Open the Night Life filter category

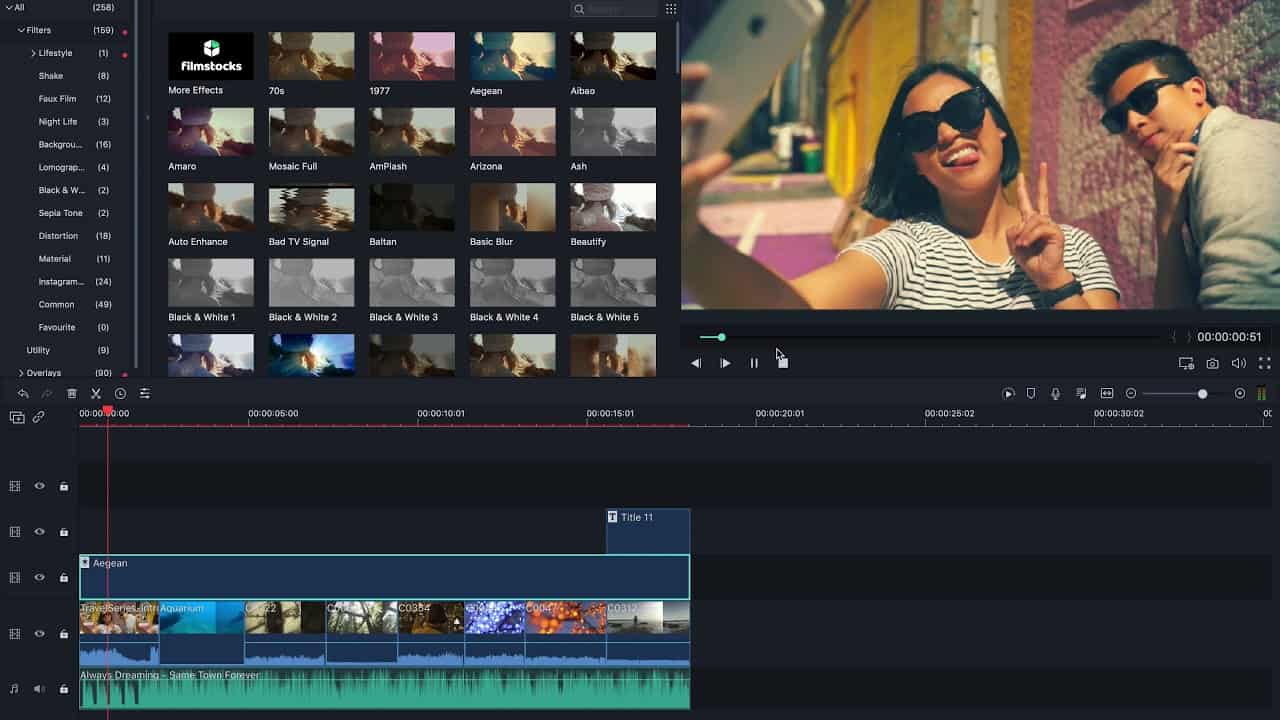pyautogui.click(x=58, y=121)
